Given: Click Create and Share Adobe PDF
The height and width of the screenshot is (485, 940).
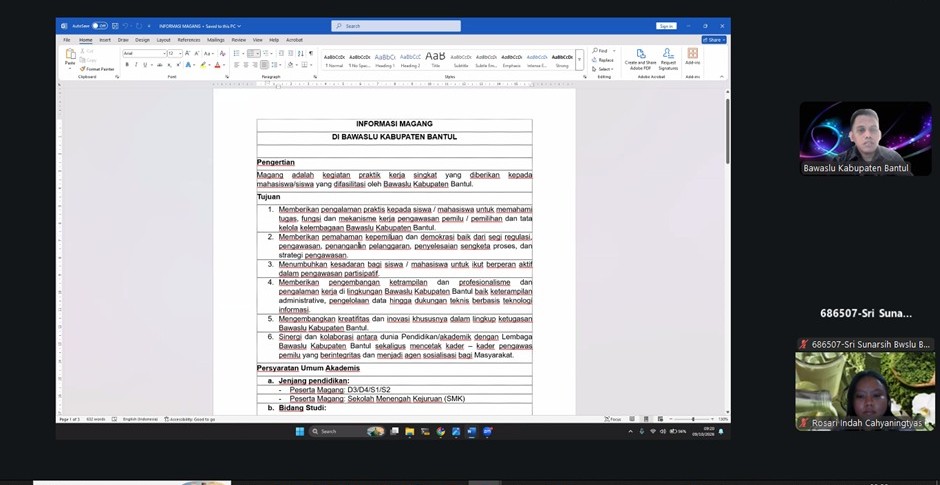Looking at the screenshot, I should [x=640, y=59].
